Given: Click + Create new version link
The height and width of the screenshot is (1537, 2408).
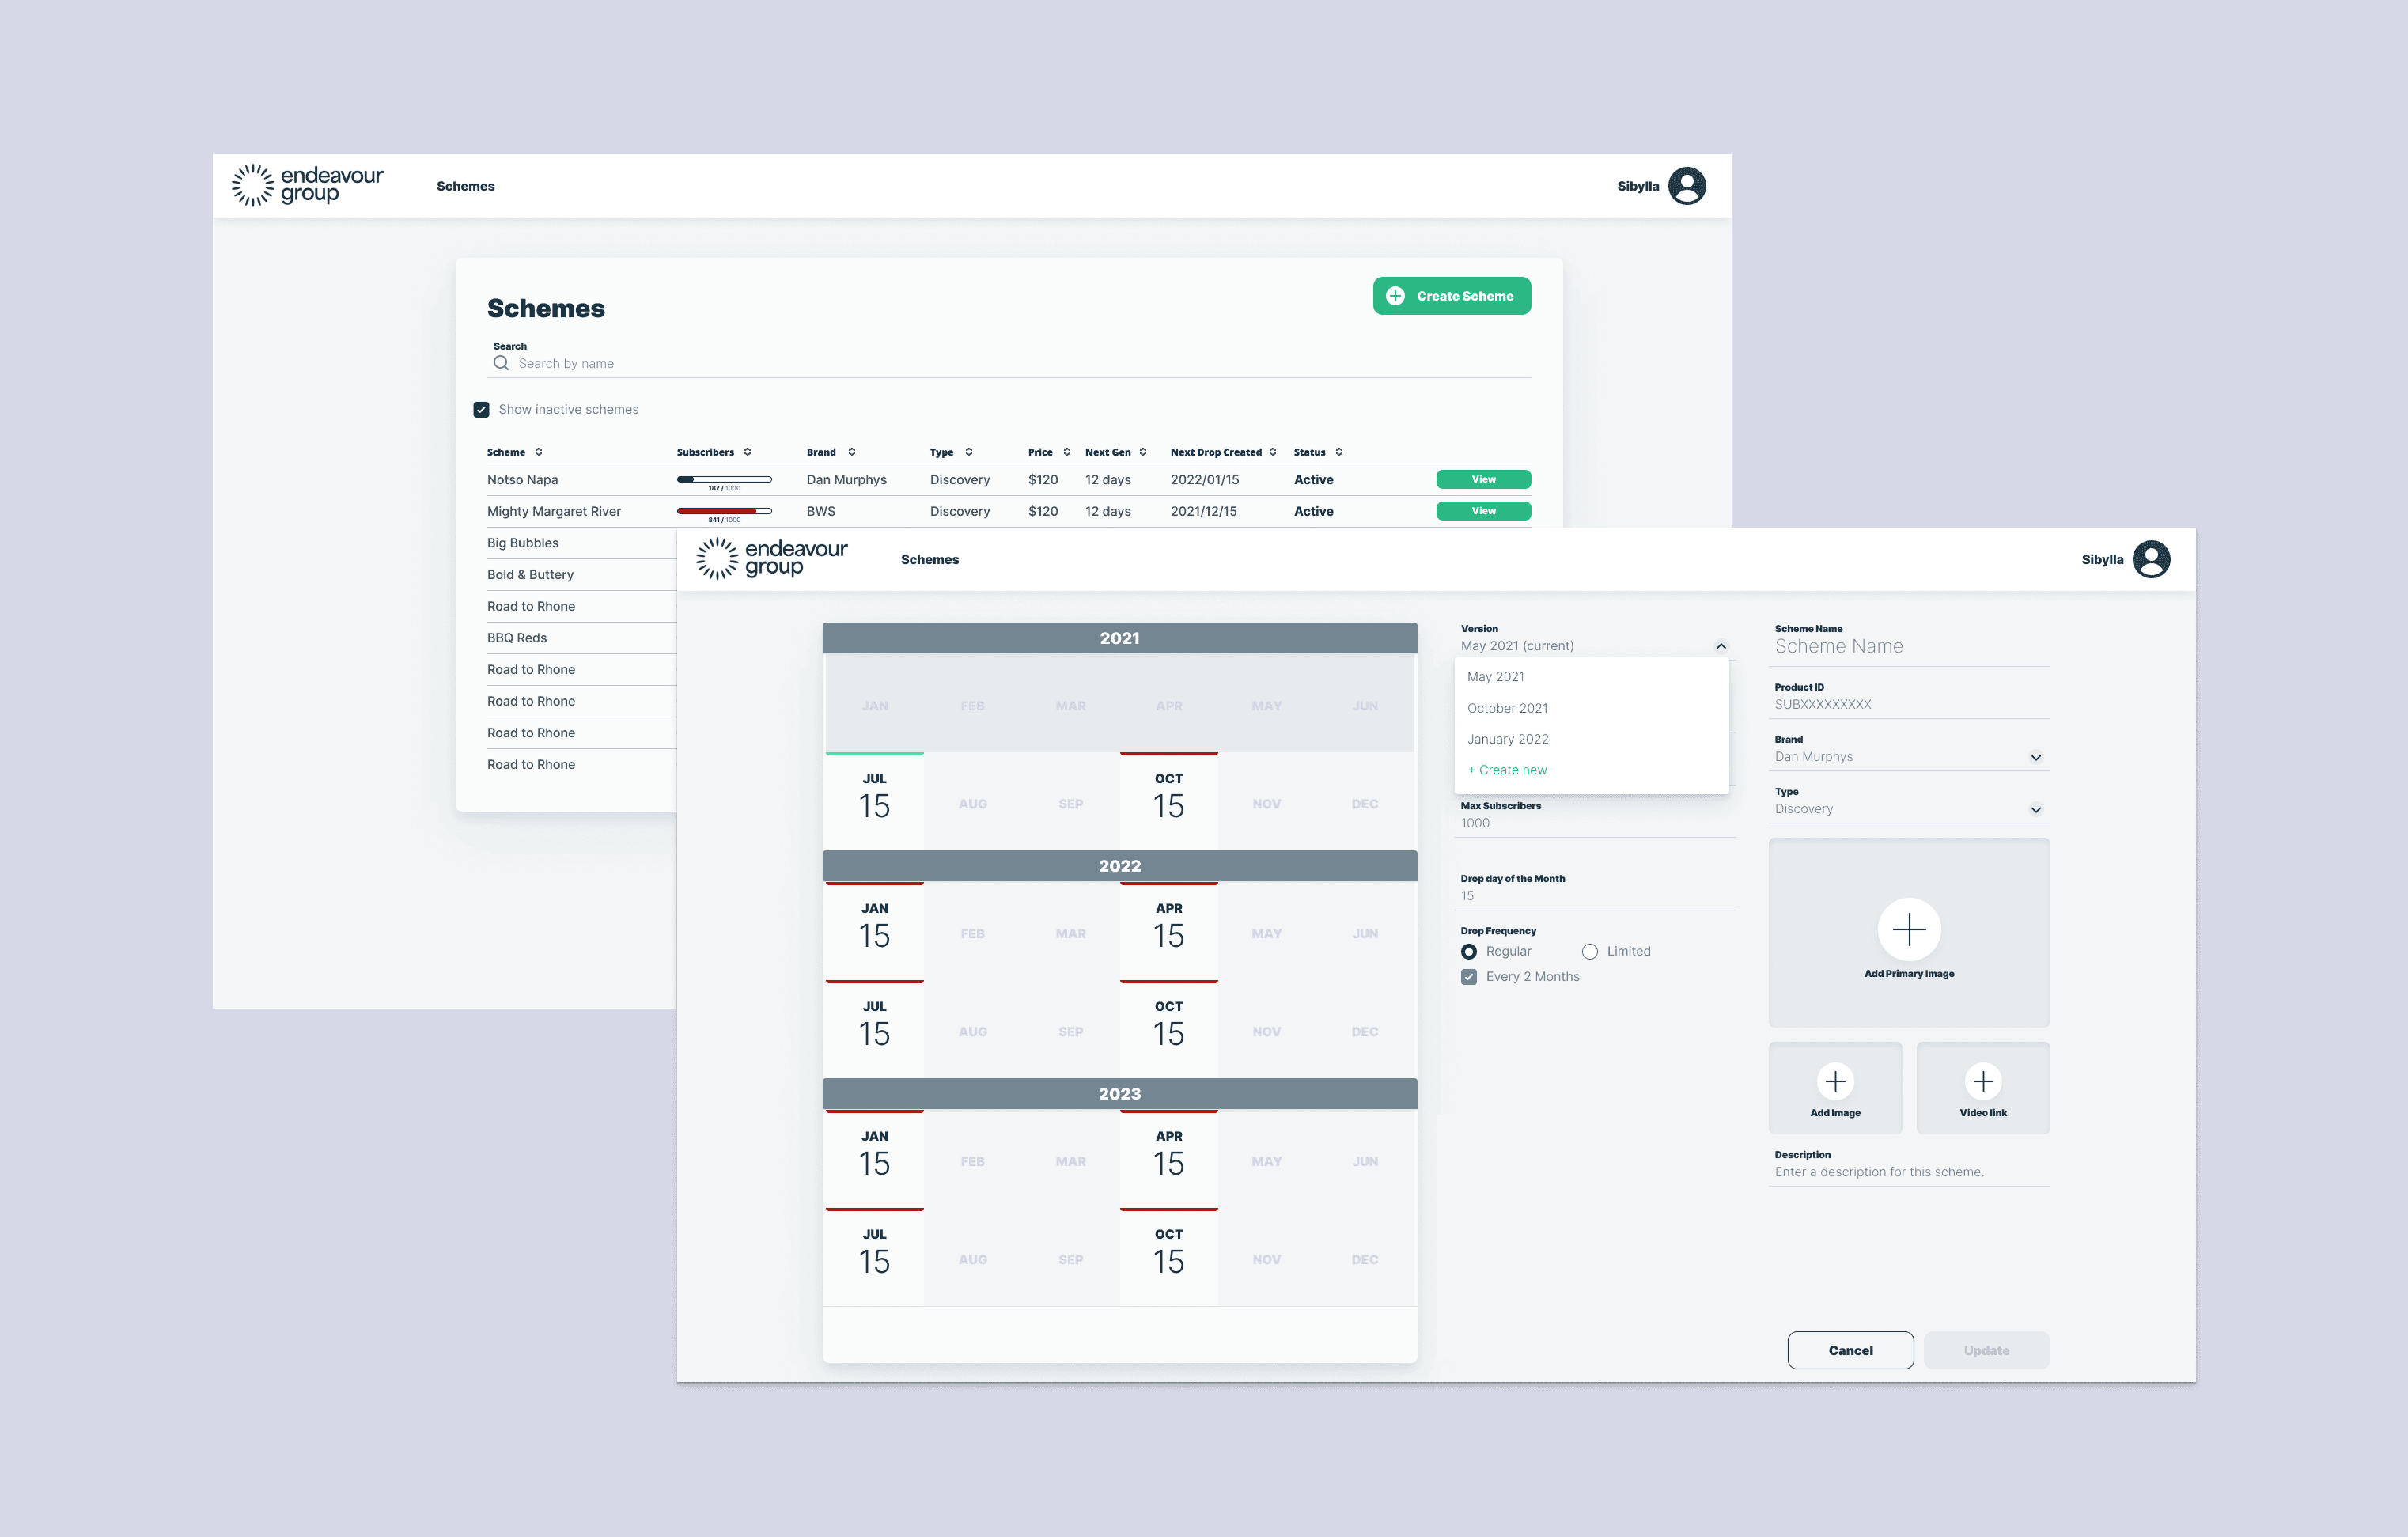Looking at the screenshot, I should click(x=1507, y=770).
